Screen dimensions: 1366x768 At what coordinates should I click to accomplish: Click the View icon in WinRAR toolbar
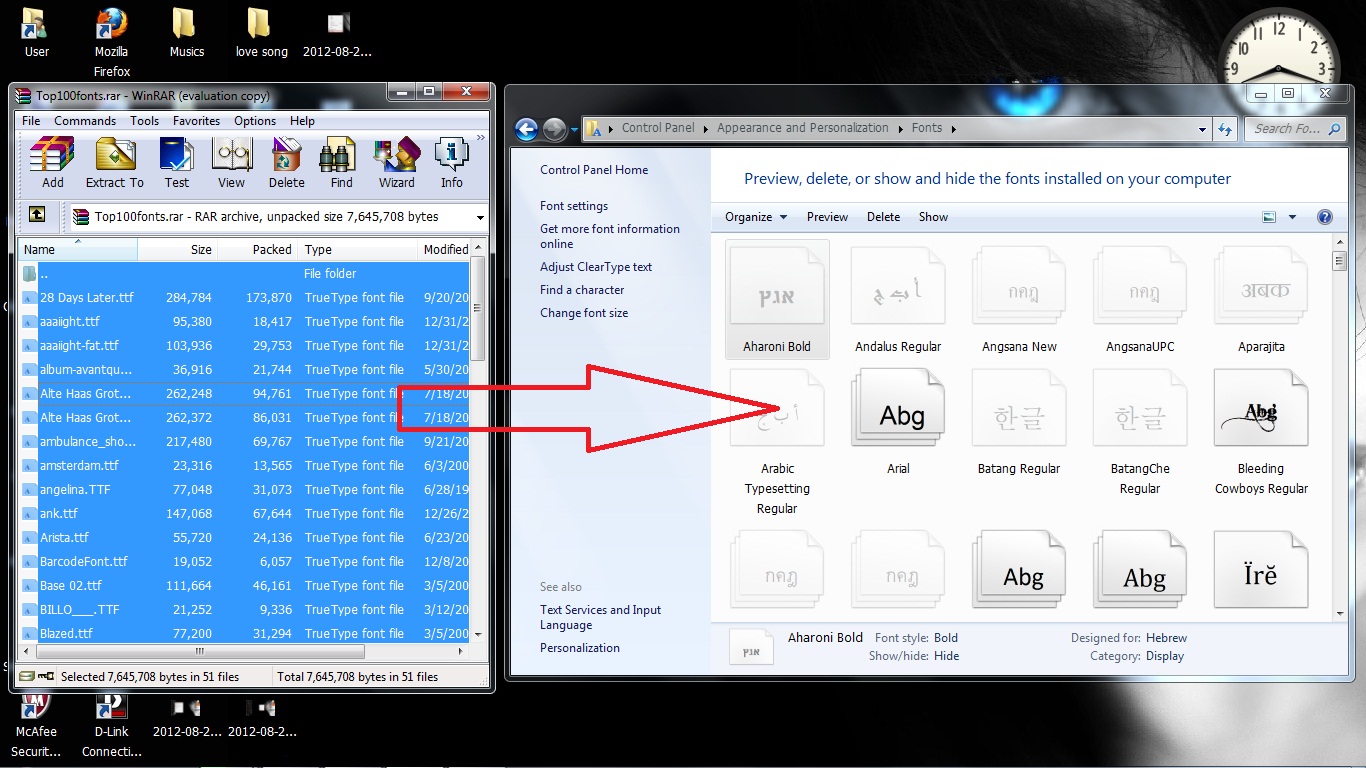(231, 164)
